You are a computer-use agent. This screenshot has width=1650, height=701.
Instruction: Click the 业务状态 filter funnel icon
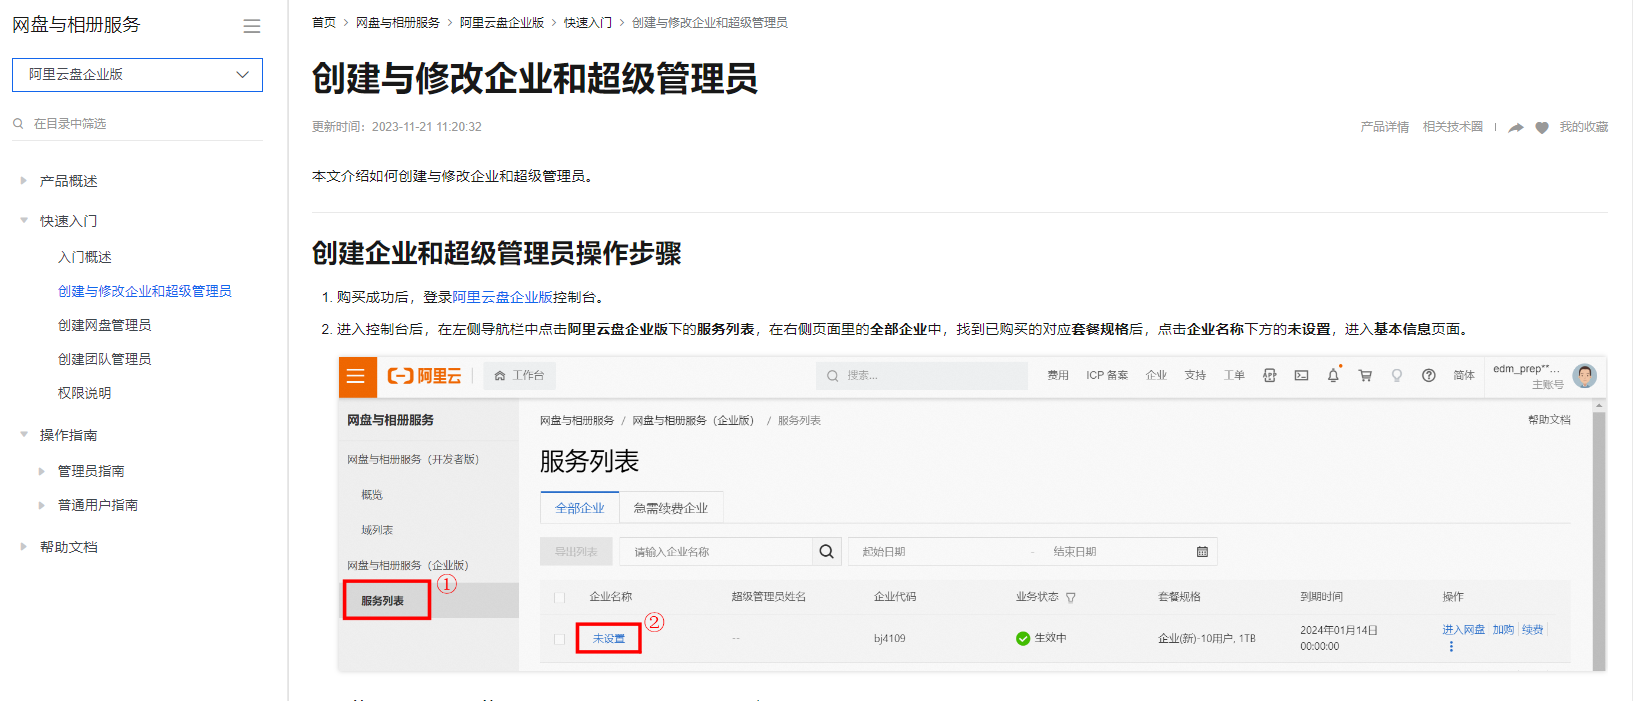1071,598
